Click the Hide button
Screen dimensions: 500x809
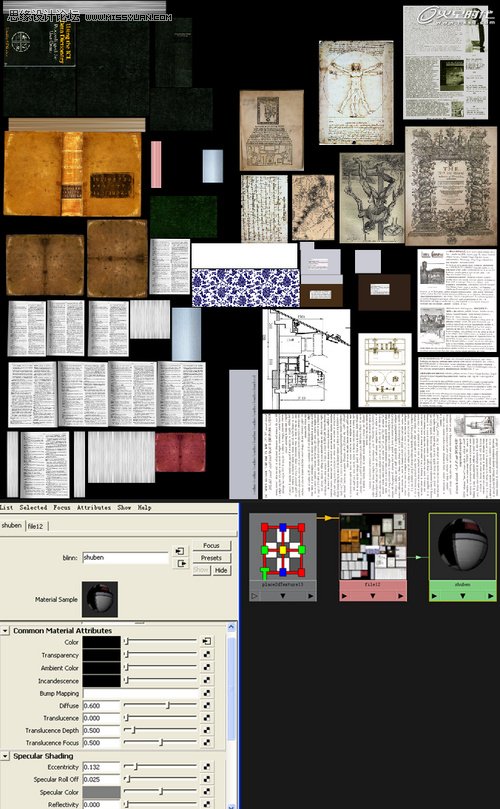(221, 570)
